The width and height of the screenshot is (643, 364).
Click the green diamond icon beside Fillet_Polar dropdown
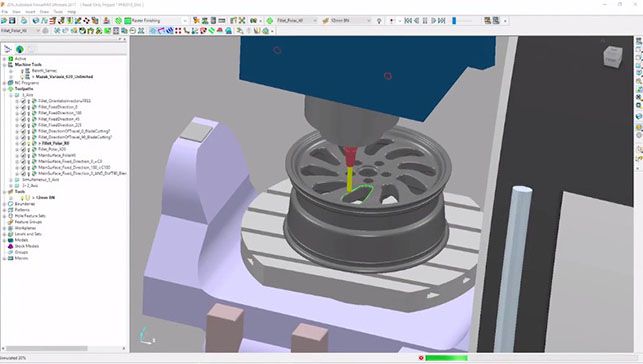pyautogui.click(x=269, y=20)
